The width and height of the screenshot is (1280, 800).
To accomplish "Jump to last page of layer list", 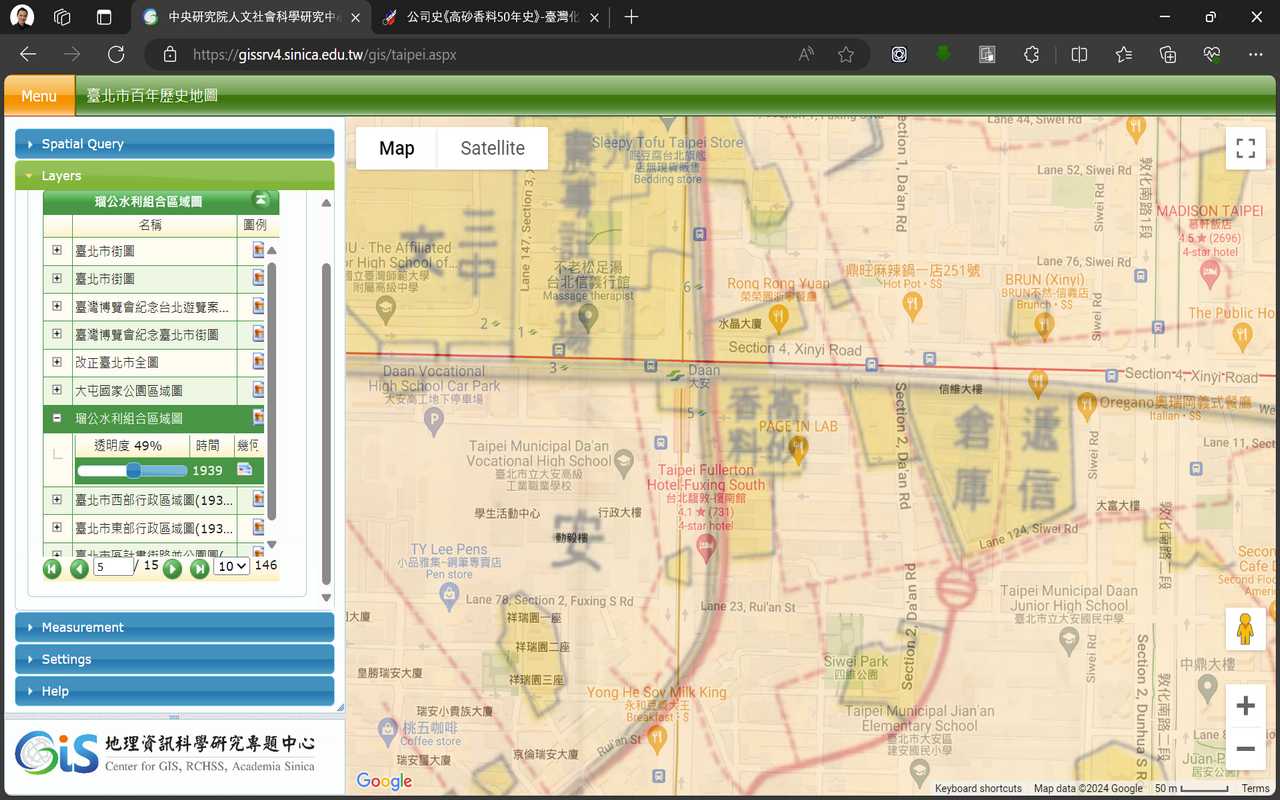I will pos(199,568).
